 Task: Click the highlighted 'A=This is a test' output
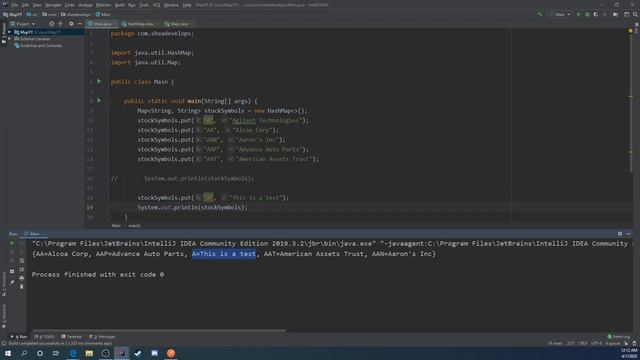click(x=224, y=254)
